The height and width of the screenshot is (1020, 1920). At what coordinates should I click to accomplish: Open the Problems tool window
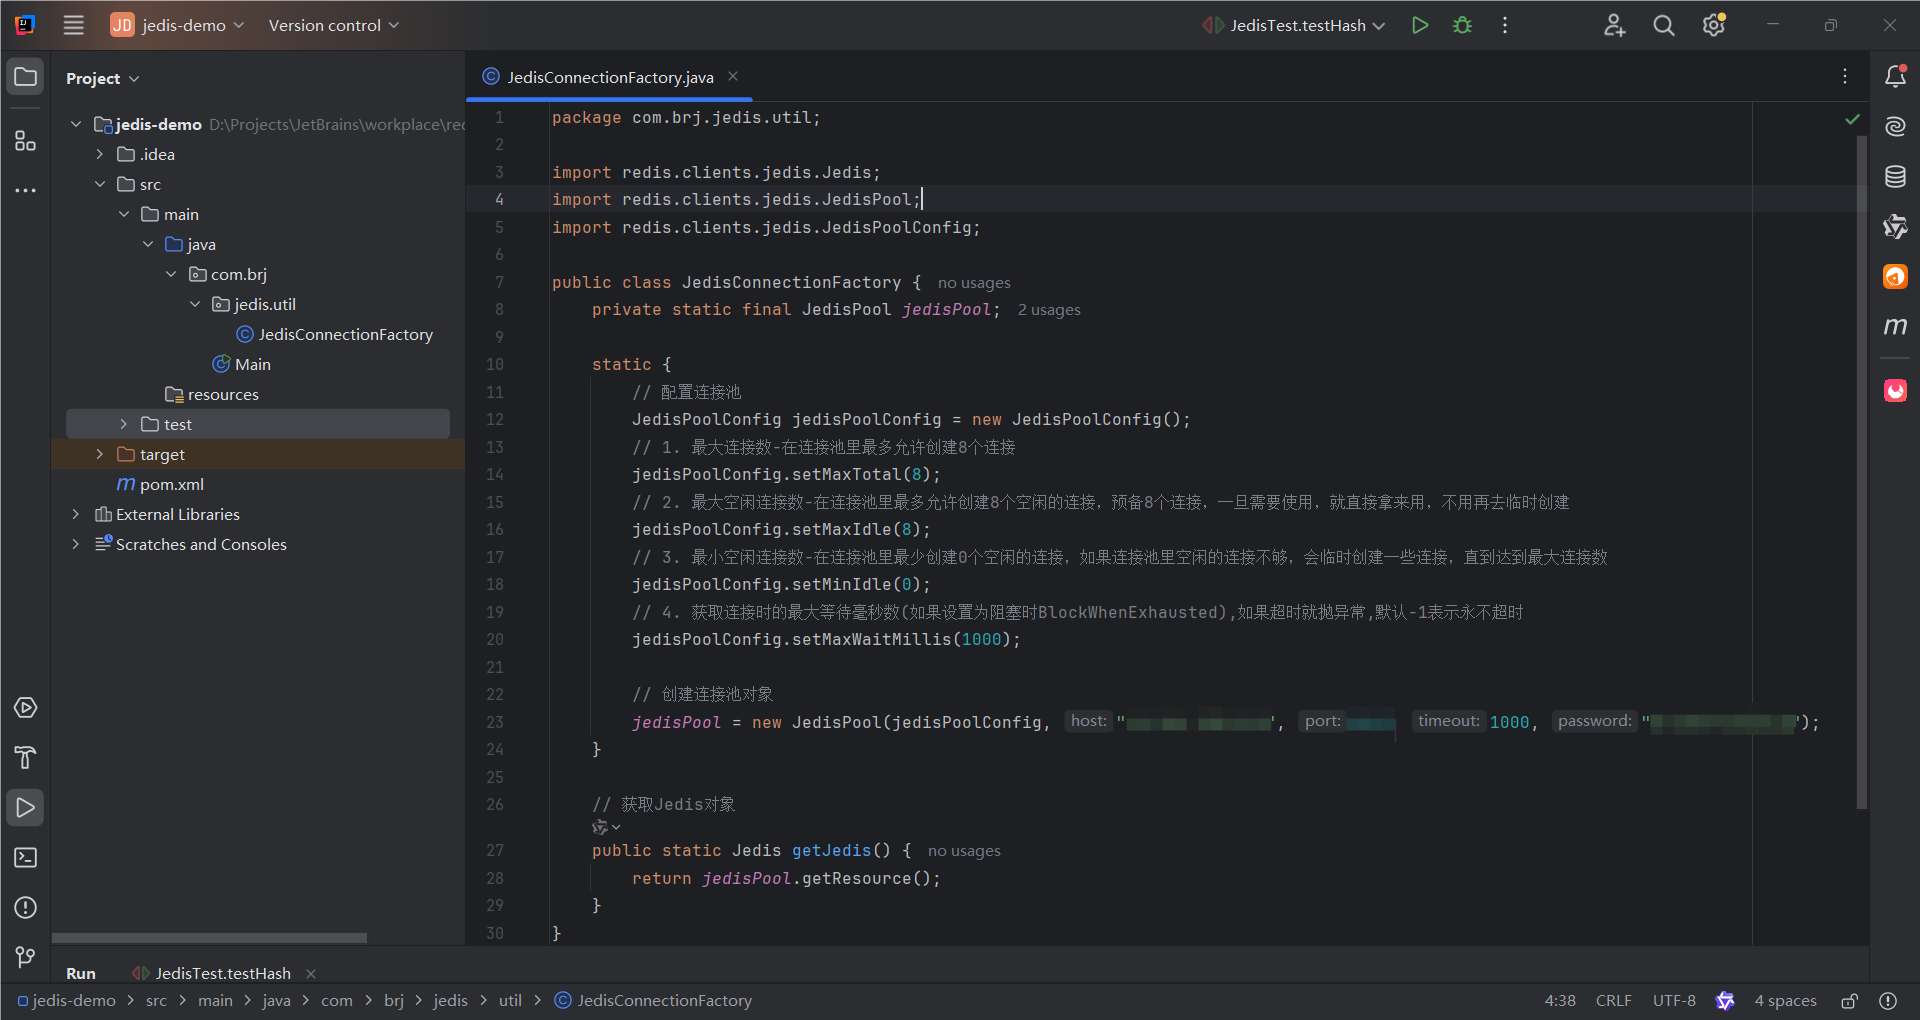25,908
